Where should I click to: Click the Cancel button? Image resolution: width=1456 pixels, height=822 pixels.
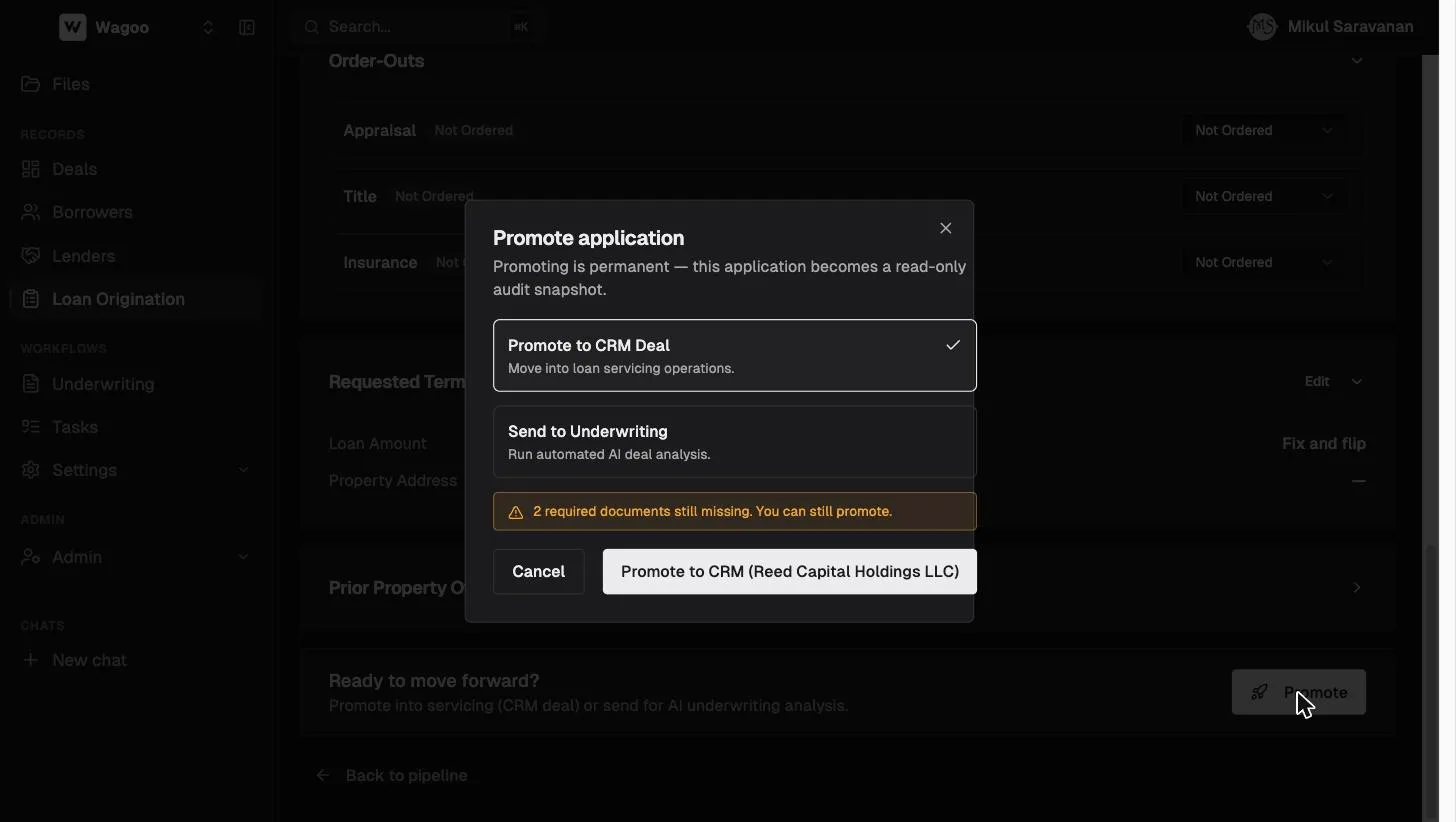tap(539, 572)
